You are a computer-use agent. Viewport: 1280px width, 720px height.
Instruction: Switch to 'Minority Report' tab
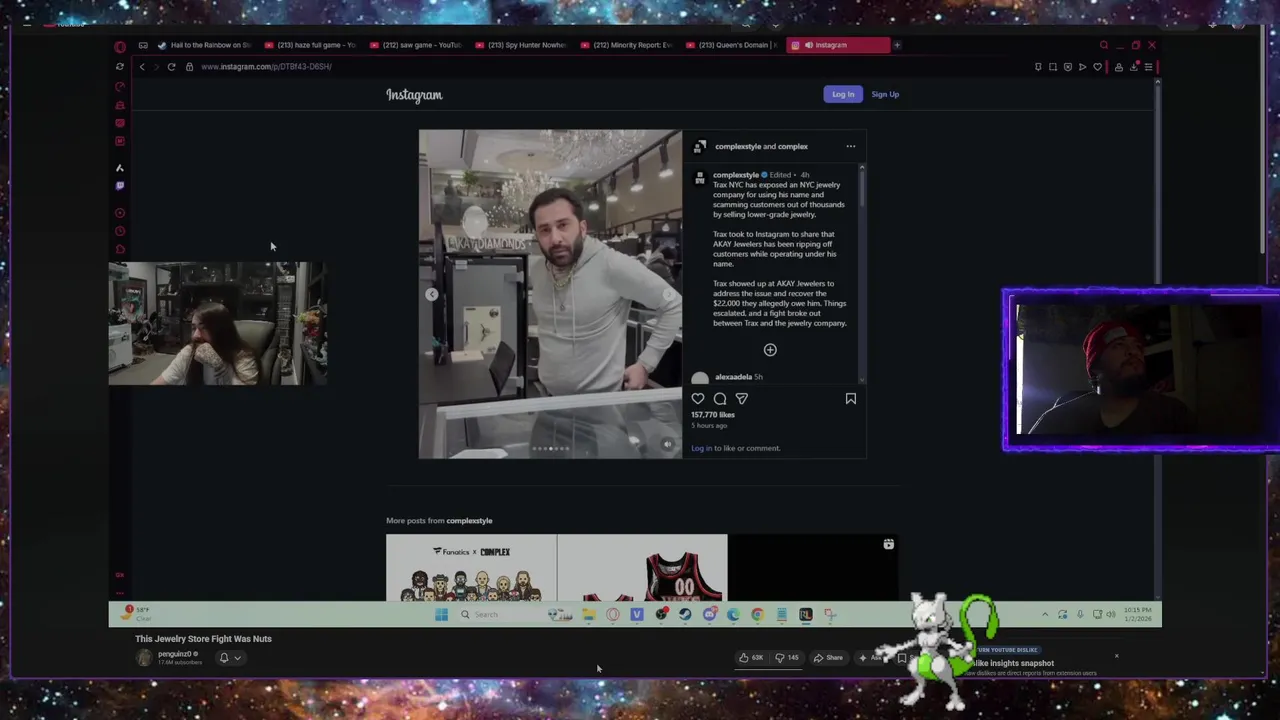(627, 45)
